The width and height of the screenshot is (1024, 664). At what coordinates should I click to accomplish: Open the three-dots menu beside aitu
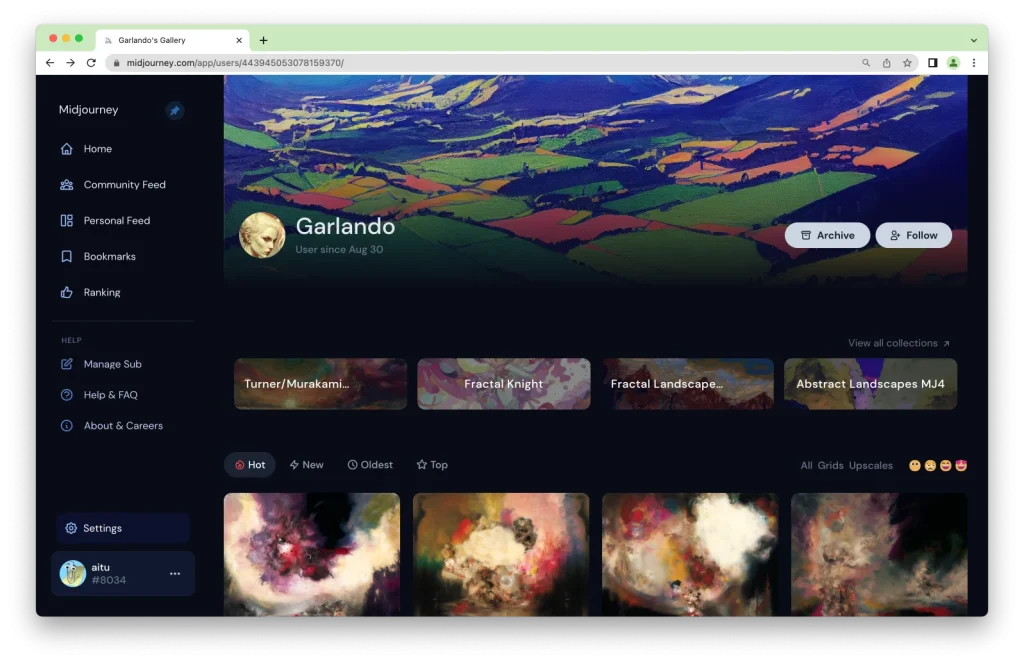tap(175, 574)
